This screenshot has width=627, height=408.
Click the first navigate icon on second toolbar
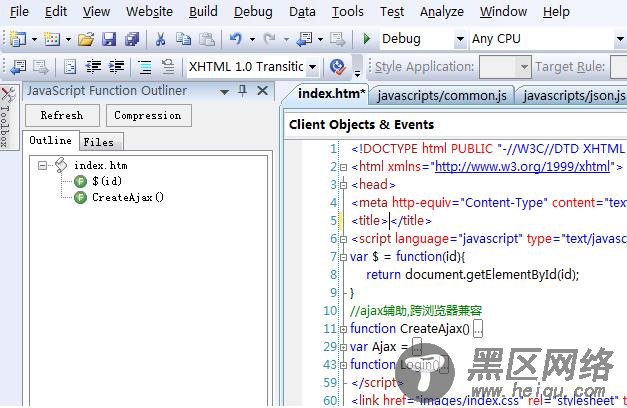click(x=18, y=67)
